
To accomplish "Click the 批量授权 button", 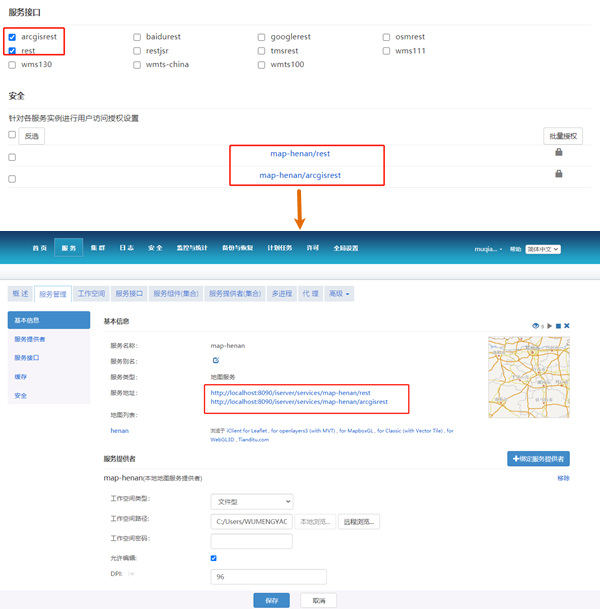I will tap(563, 136).
